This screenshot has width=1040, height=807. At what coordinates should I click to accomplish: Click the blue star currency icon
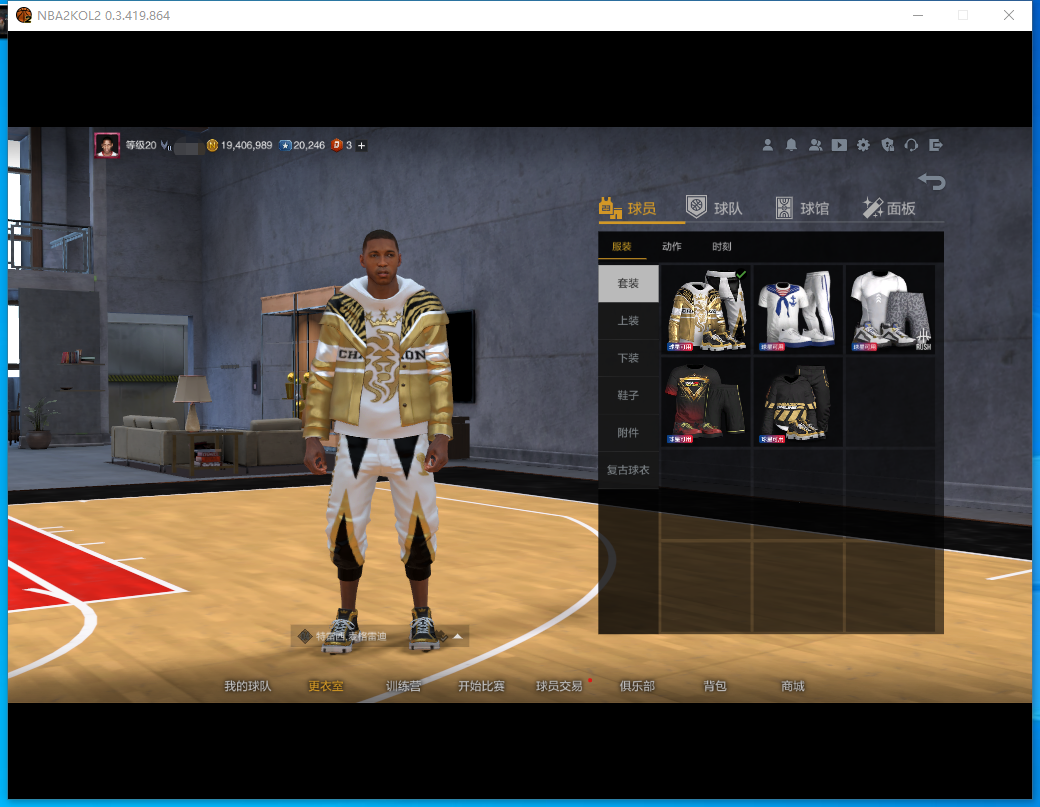coord(285,145)
